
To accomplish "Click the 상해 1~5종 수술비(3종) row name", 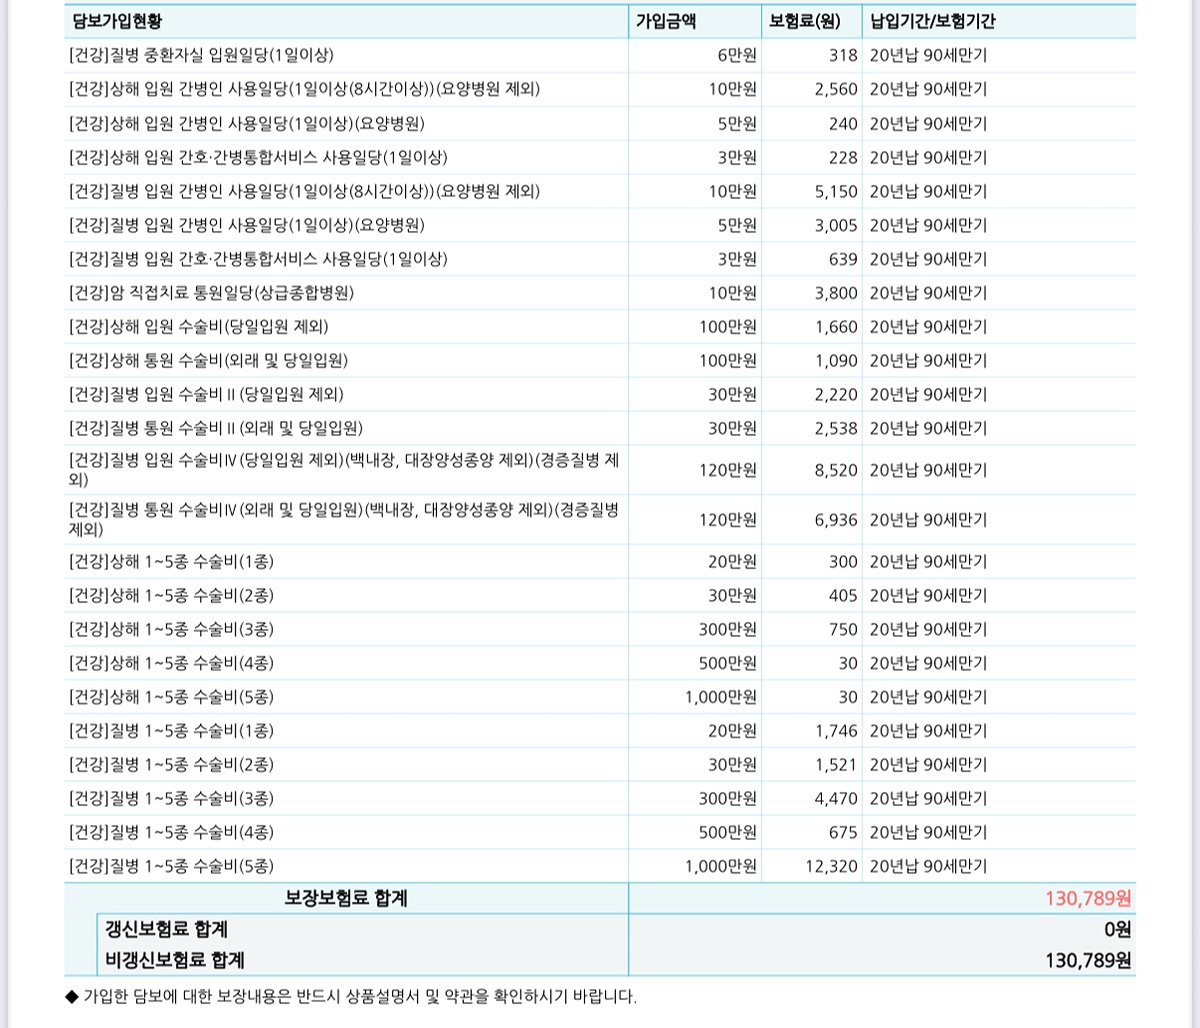I will [171, 629].
